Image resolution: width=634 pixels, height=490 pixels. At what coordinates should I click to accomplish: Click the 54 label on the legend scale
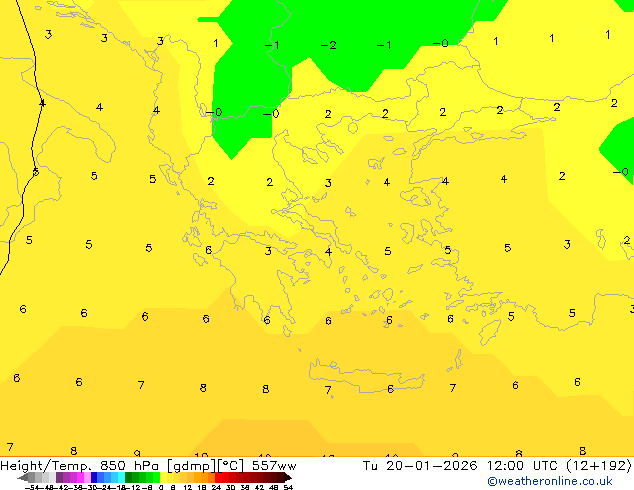point(288,487)
